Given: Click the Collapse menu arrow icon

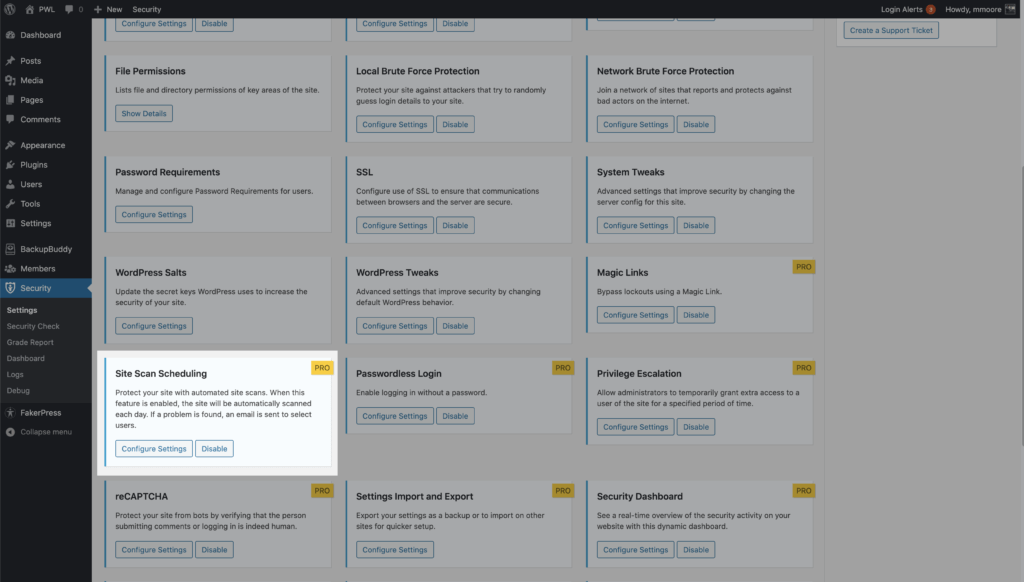Looking at the screenshot, I should click(x=10, y=432).
